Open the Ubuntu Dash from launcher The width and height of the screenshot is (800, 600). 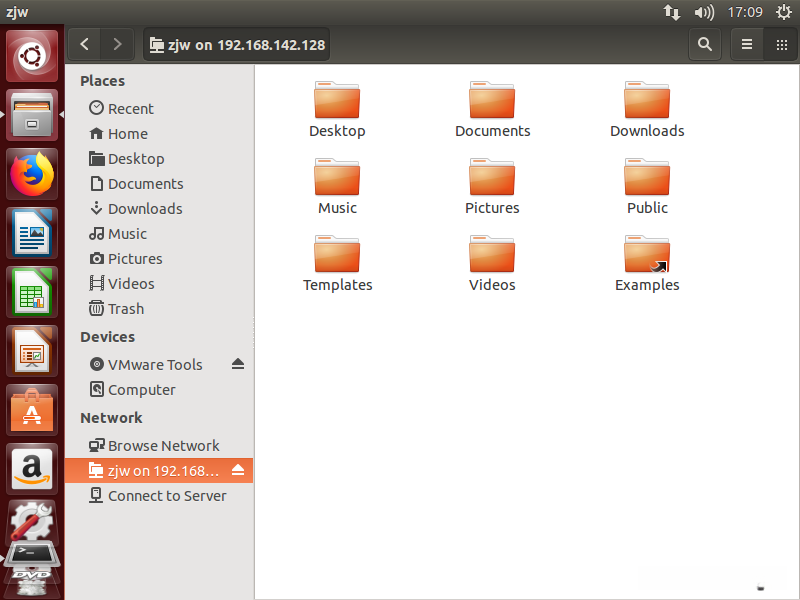tap(32, 56)
